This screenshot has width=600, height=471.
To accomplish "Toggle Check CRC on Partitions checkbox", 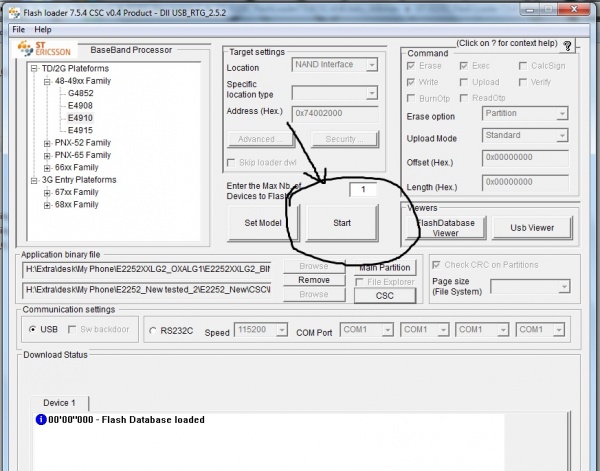I will (436, 265).
